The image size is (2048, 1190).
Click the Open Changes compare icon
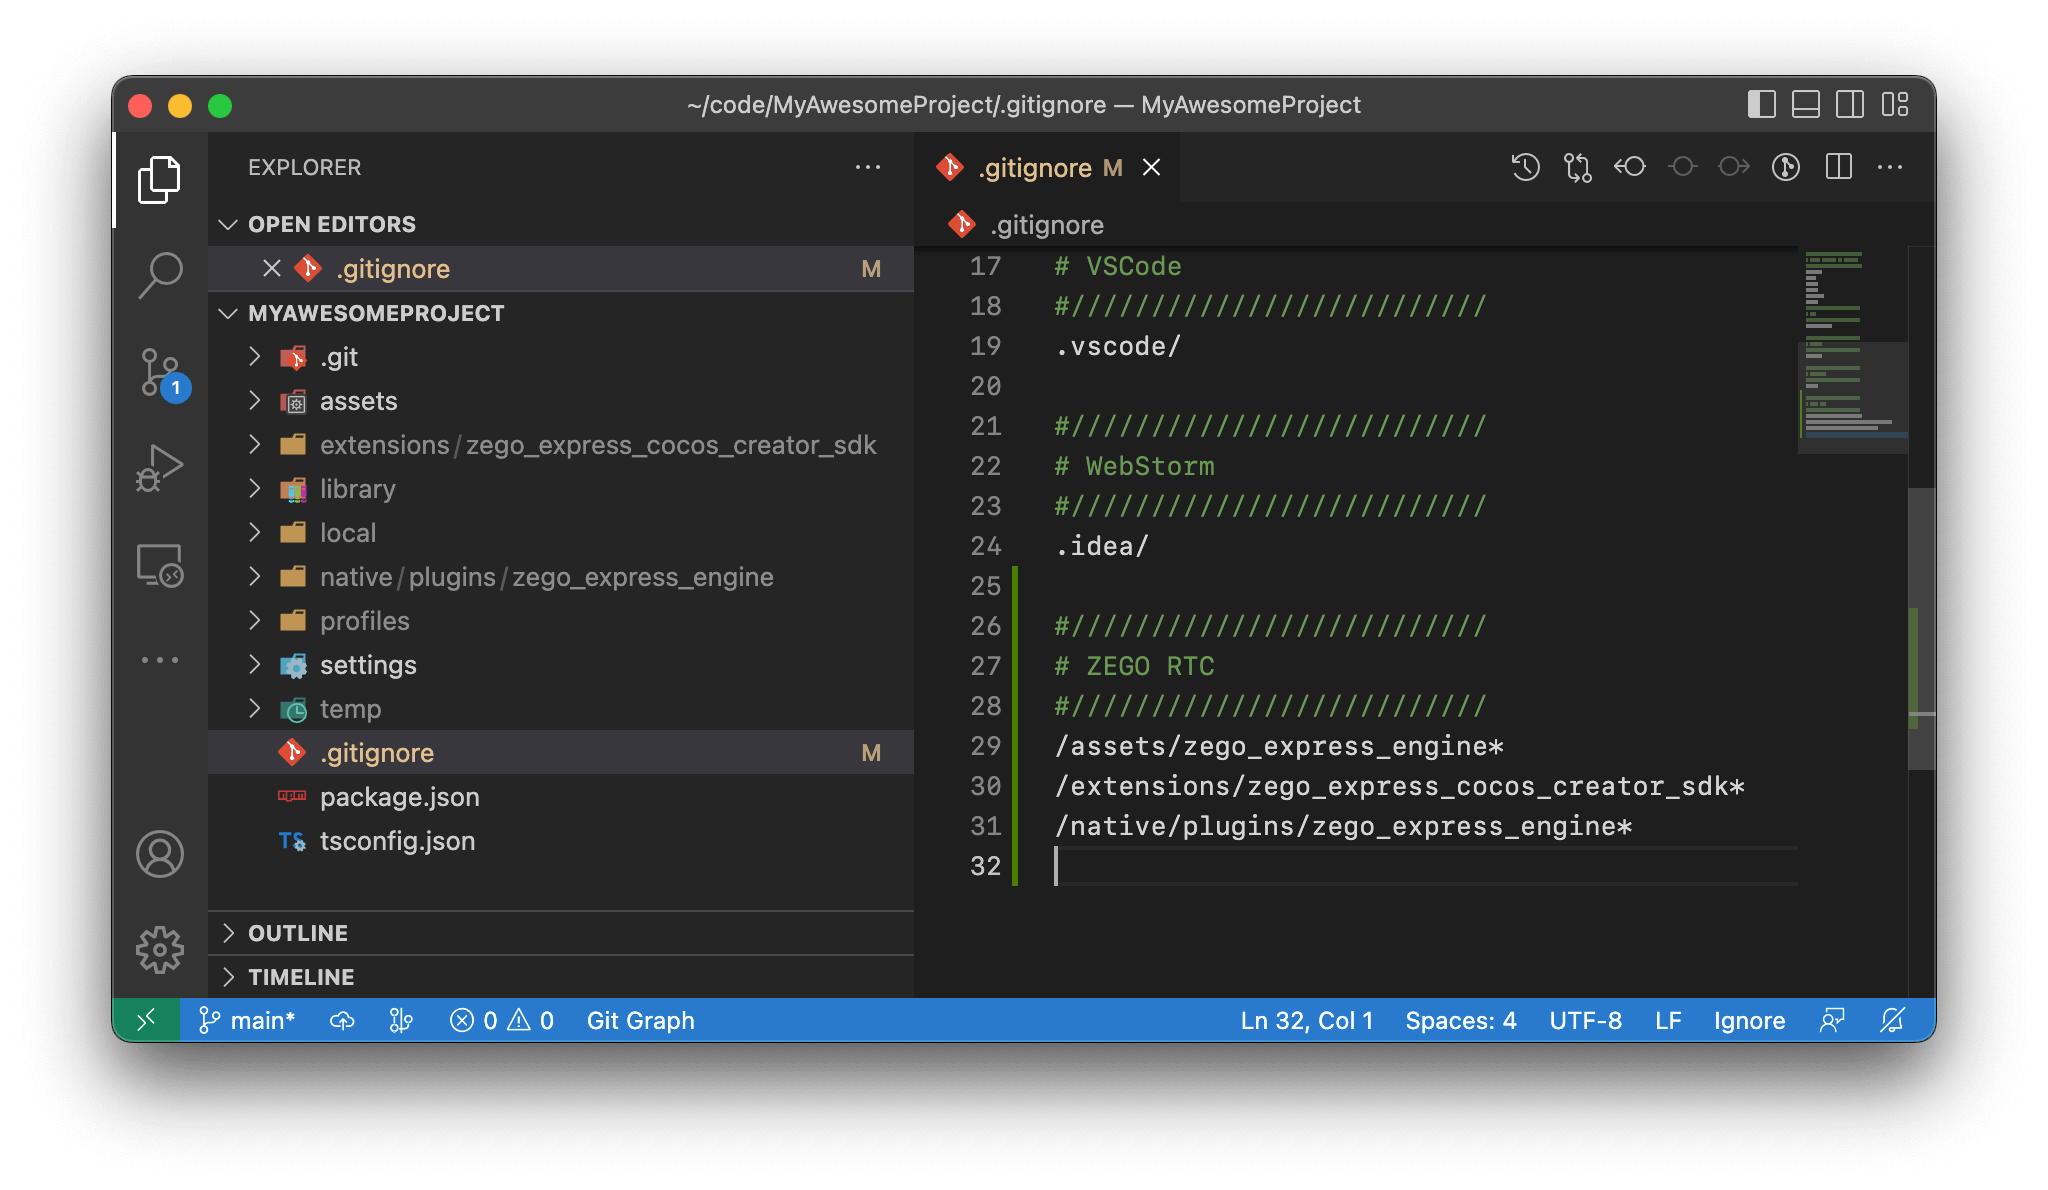click(1577, 167)
